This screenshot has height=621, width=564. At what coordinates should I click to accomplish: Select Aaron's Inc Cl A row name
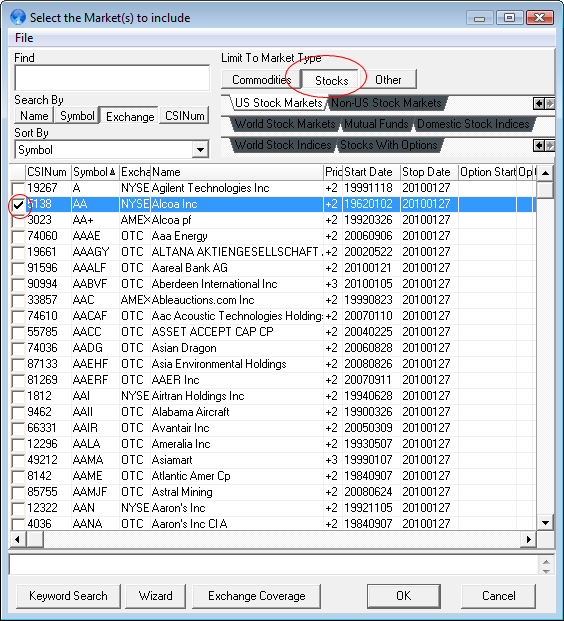(189, 524)
